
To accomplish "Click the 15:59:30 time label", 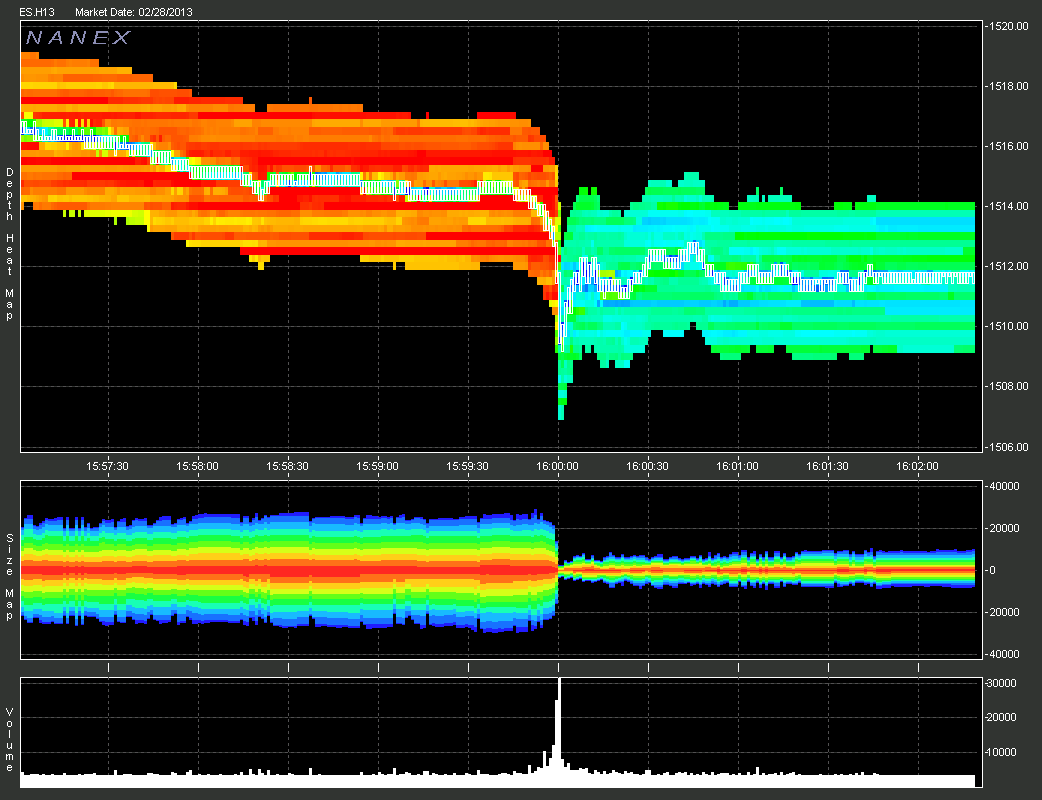I will click(468, 466).
